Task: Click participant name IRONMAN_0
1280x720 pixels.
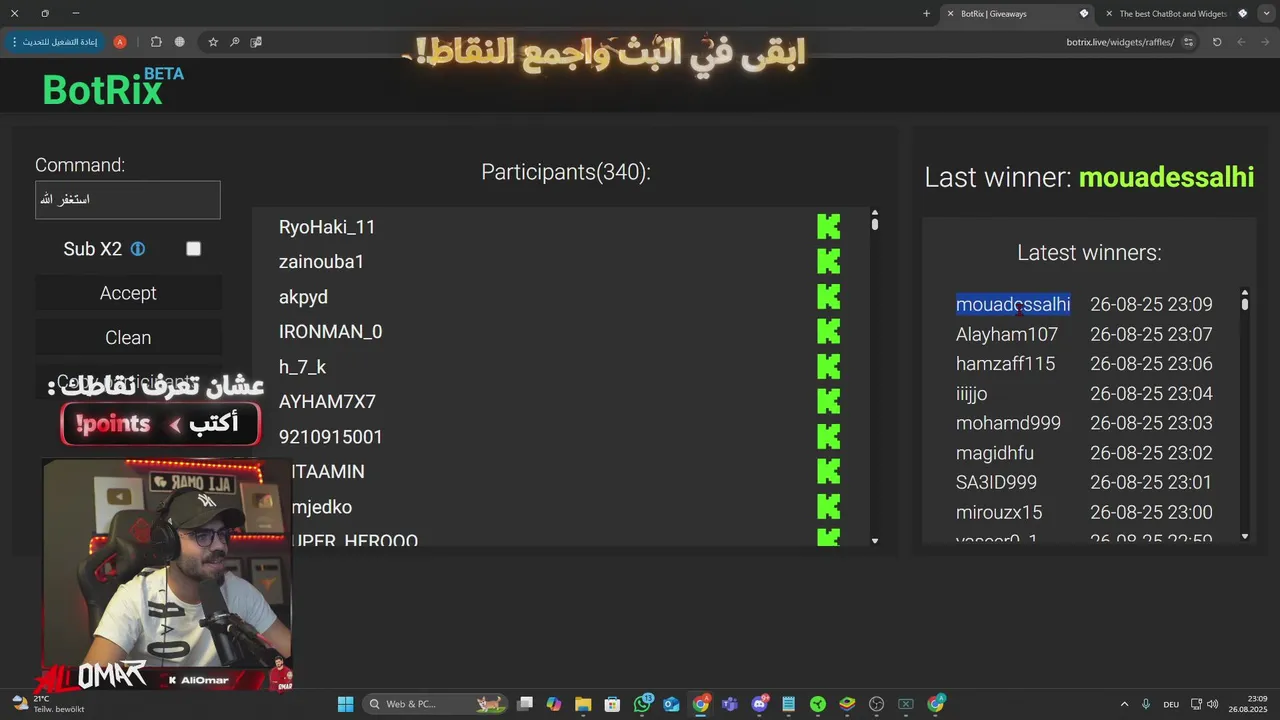Action: point(330,332)
